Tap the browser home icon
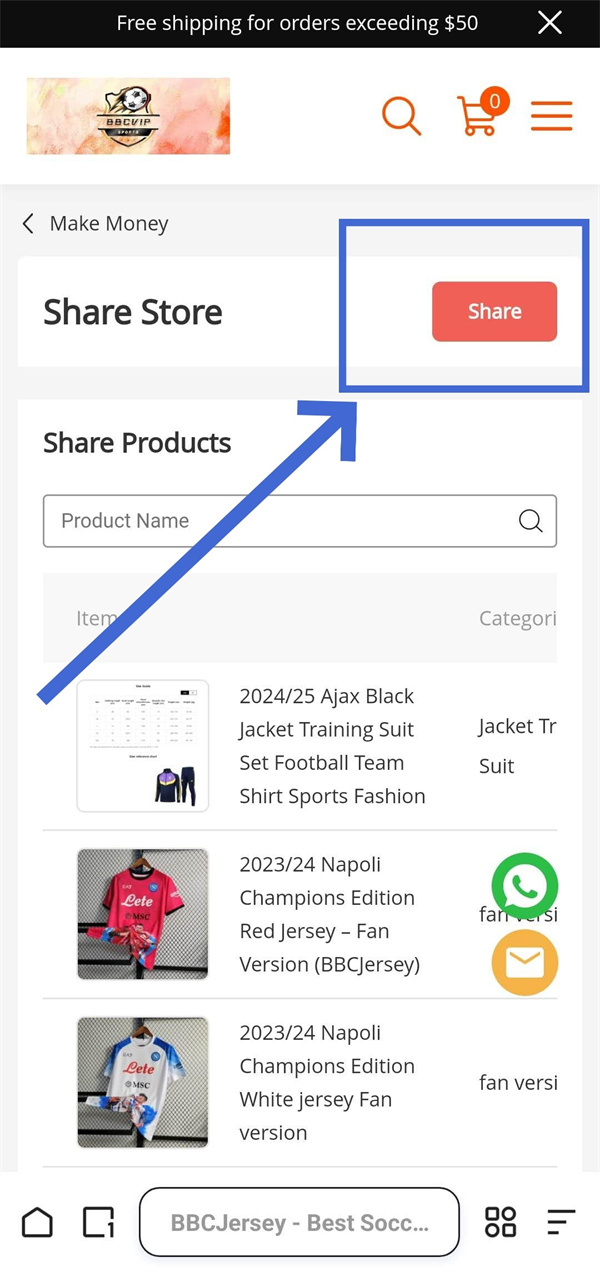 click(37, 1221)
